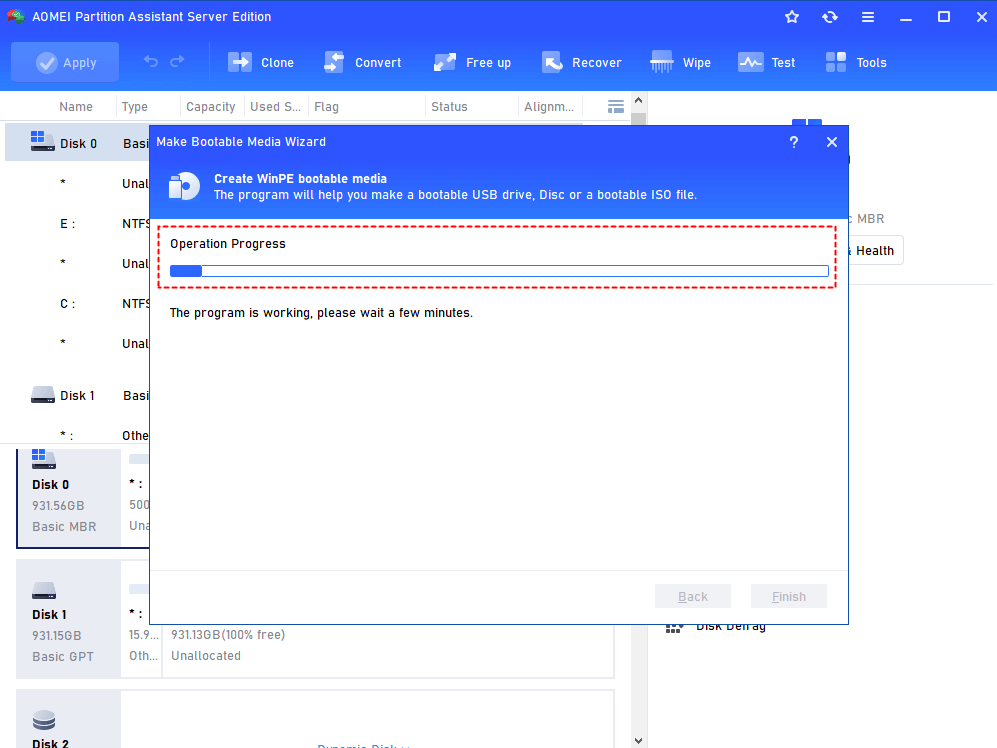The width and height of the screenshot is (997, 748).
Task: Click 'The program is working' status text
Action: point(321,313)
